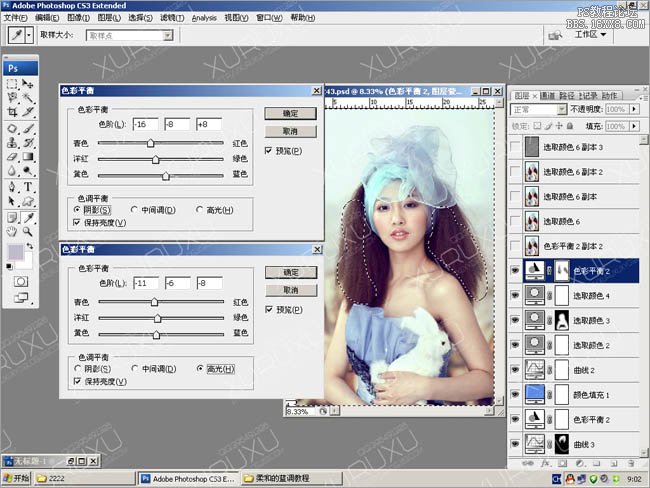The height and width of the screenshot is (488, 650).
Task: Click cyan-red slider handle in upper dialog
Action: point(150,143)
